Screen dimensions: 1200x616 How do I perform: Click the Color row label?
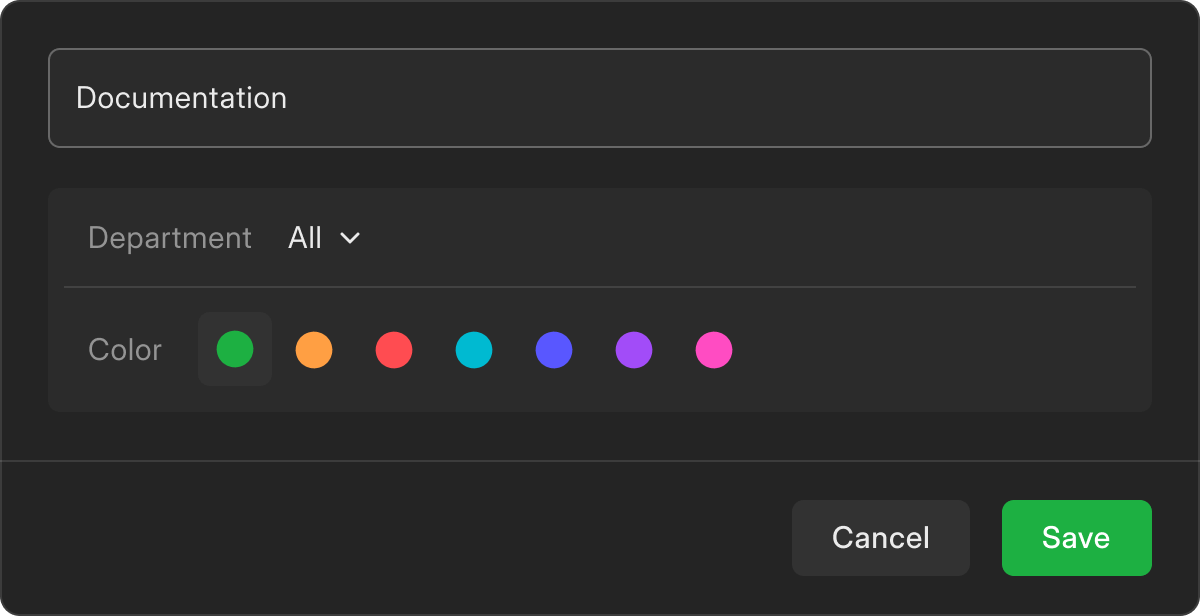pos(125,350)
